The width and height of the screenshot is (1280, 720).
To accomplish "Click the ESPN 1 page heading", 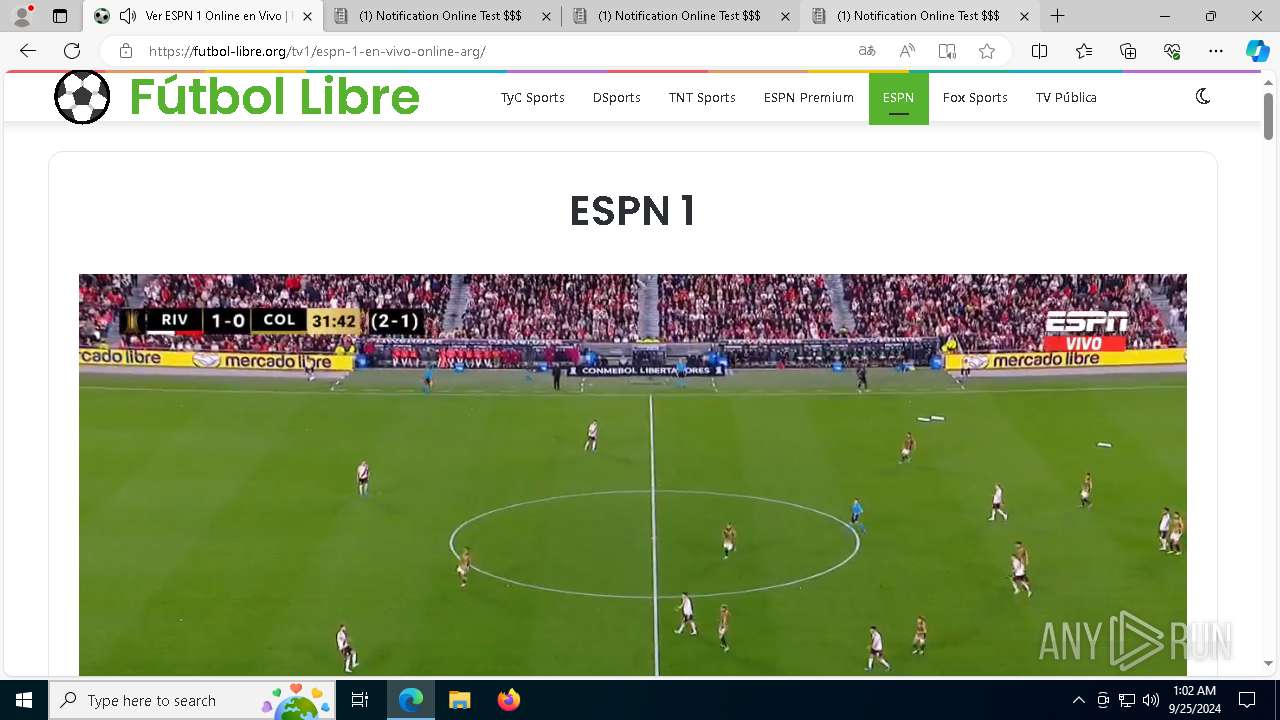I will 632,211.
